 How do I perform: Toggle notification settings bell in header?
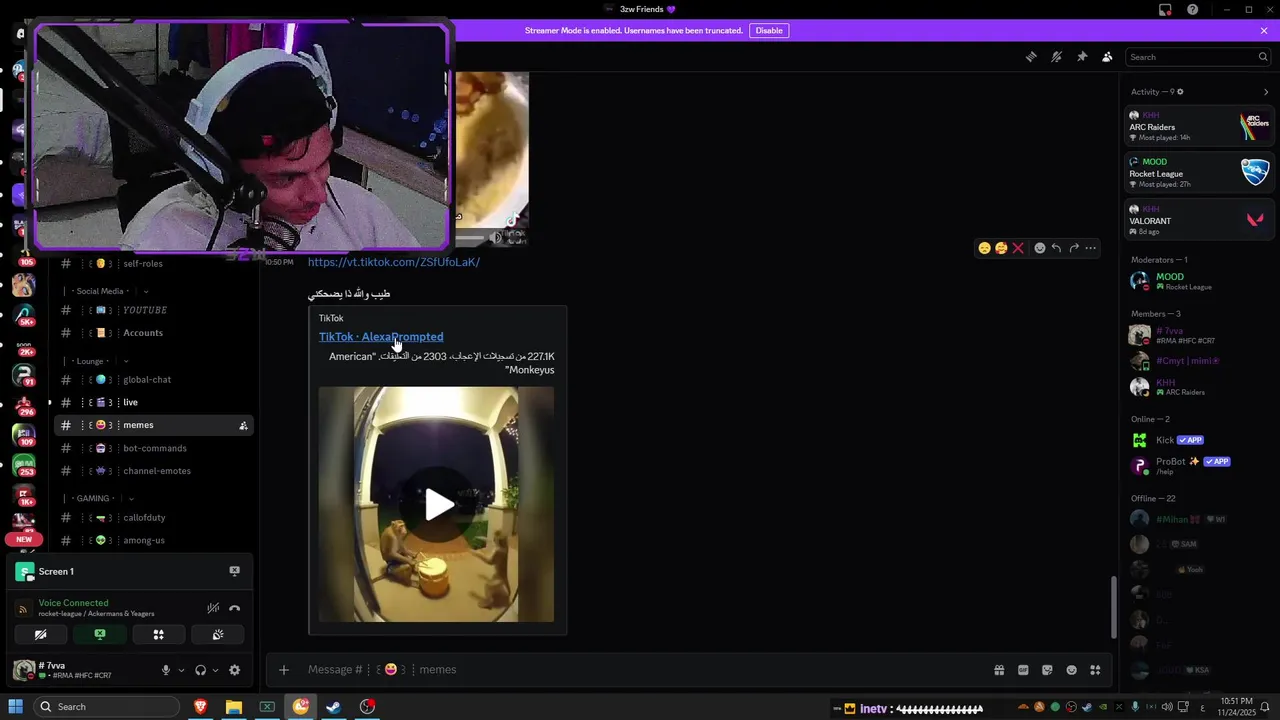click(x=1056, y=57)
